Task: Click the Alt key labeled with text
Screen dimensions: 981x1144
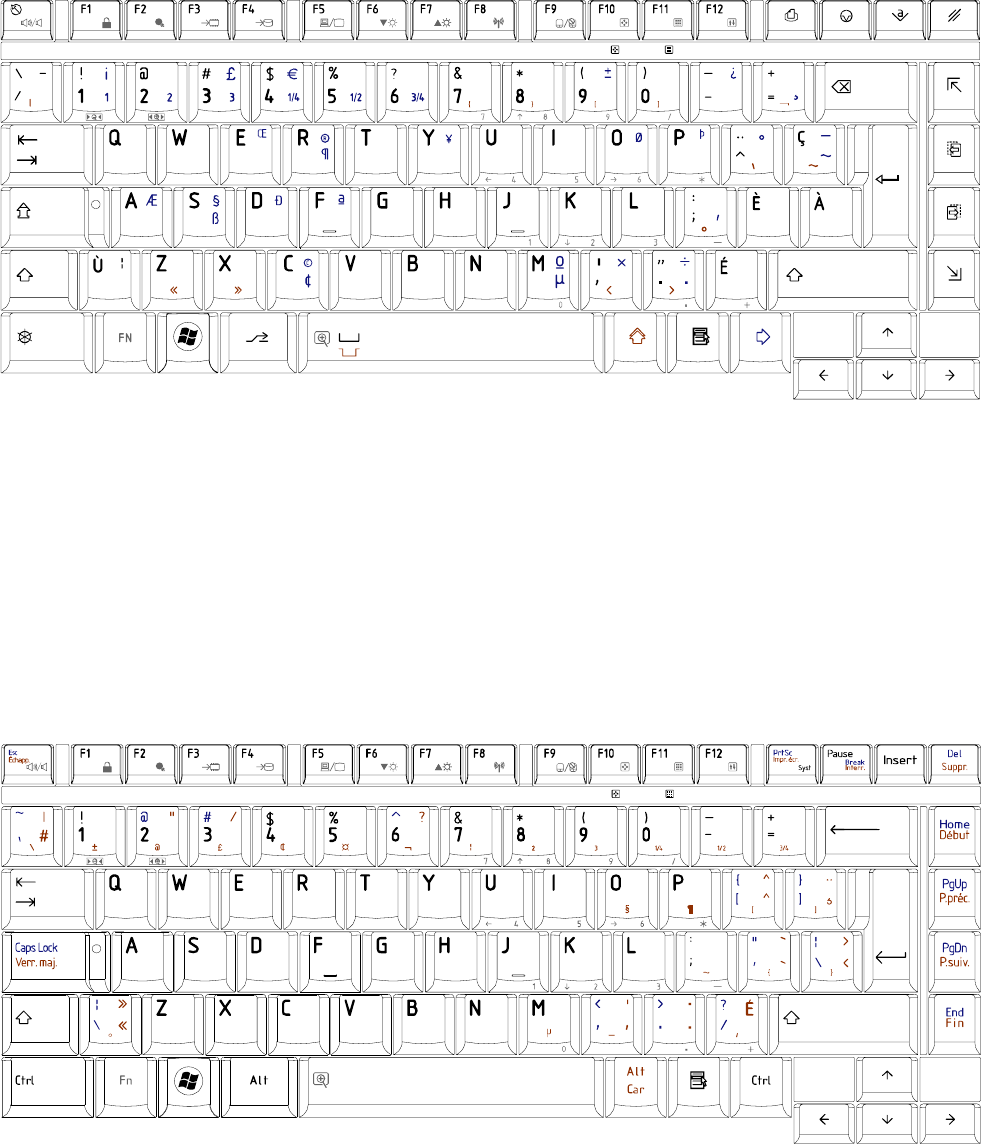Action: pos(259,1086)
